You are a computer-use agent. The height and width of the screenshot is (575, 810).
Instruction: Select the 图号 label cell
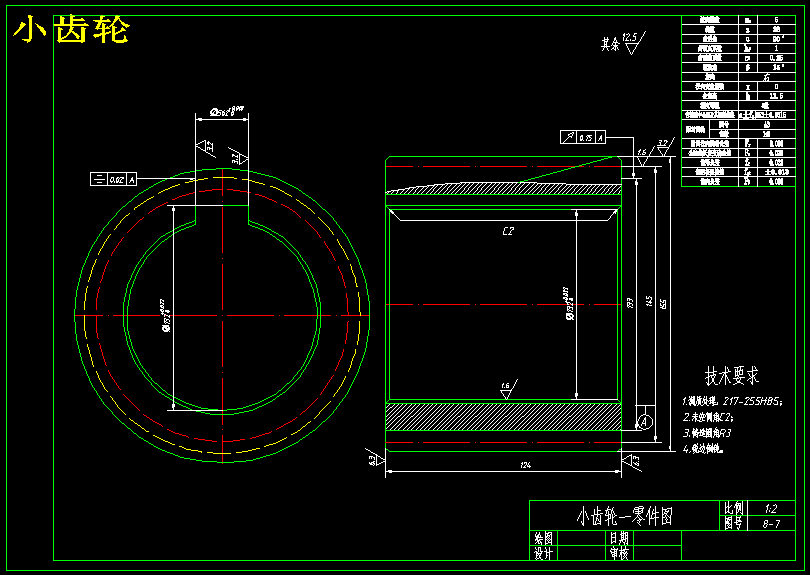[734, 523]
